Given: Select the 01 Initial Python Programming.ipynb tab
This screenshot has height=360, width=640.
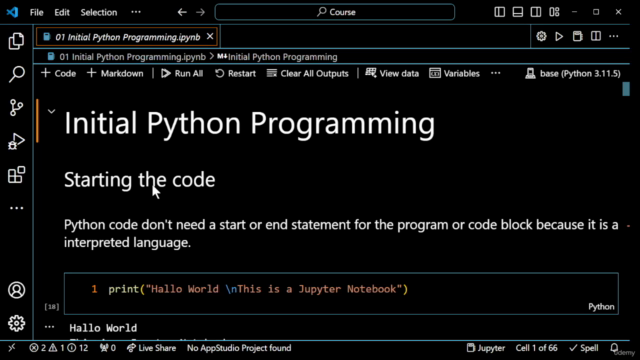Looking at the screenshot, I should tap(127, 37).
